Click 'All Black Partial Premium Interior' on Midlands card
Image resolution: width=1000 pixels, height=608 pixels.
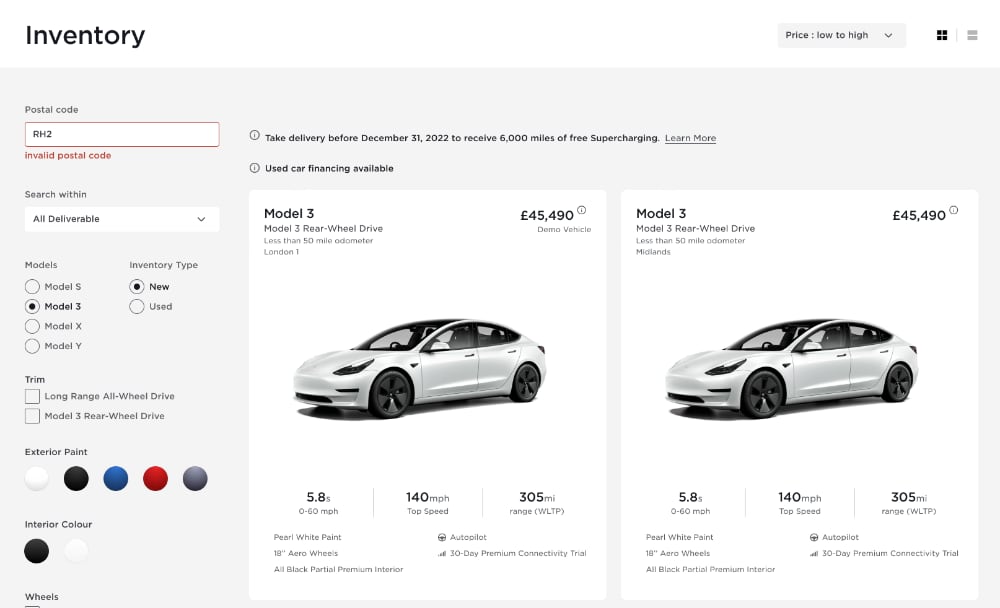click(710, 569)
